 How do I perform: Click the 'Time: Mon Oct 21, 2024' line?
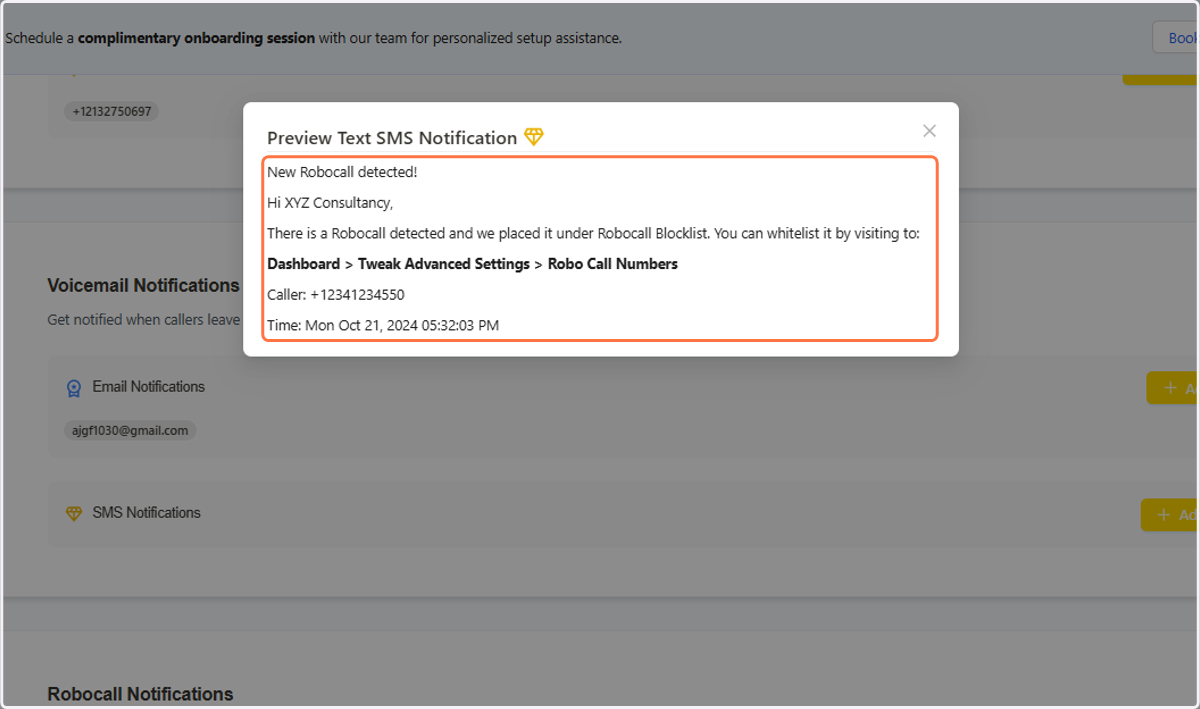pyautogui.click(x=383, y=325)
